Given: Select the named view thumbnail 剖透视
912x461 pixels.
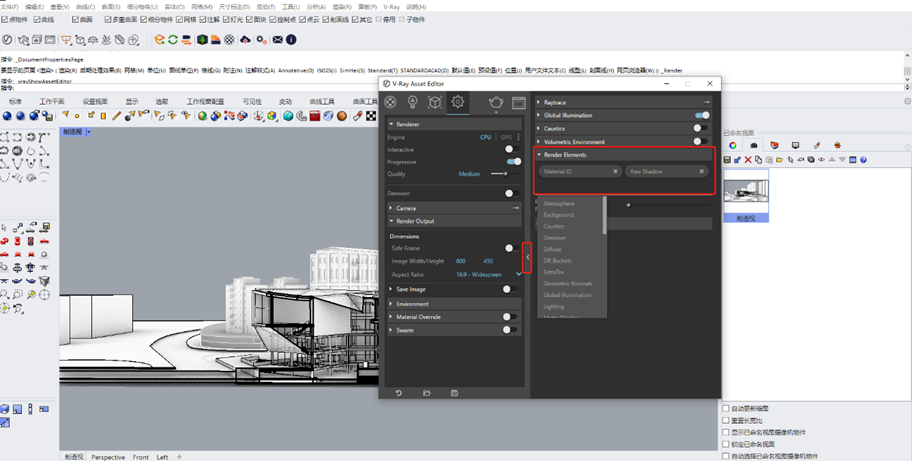Looking at the screenshot, I should coord(746,196).
